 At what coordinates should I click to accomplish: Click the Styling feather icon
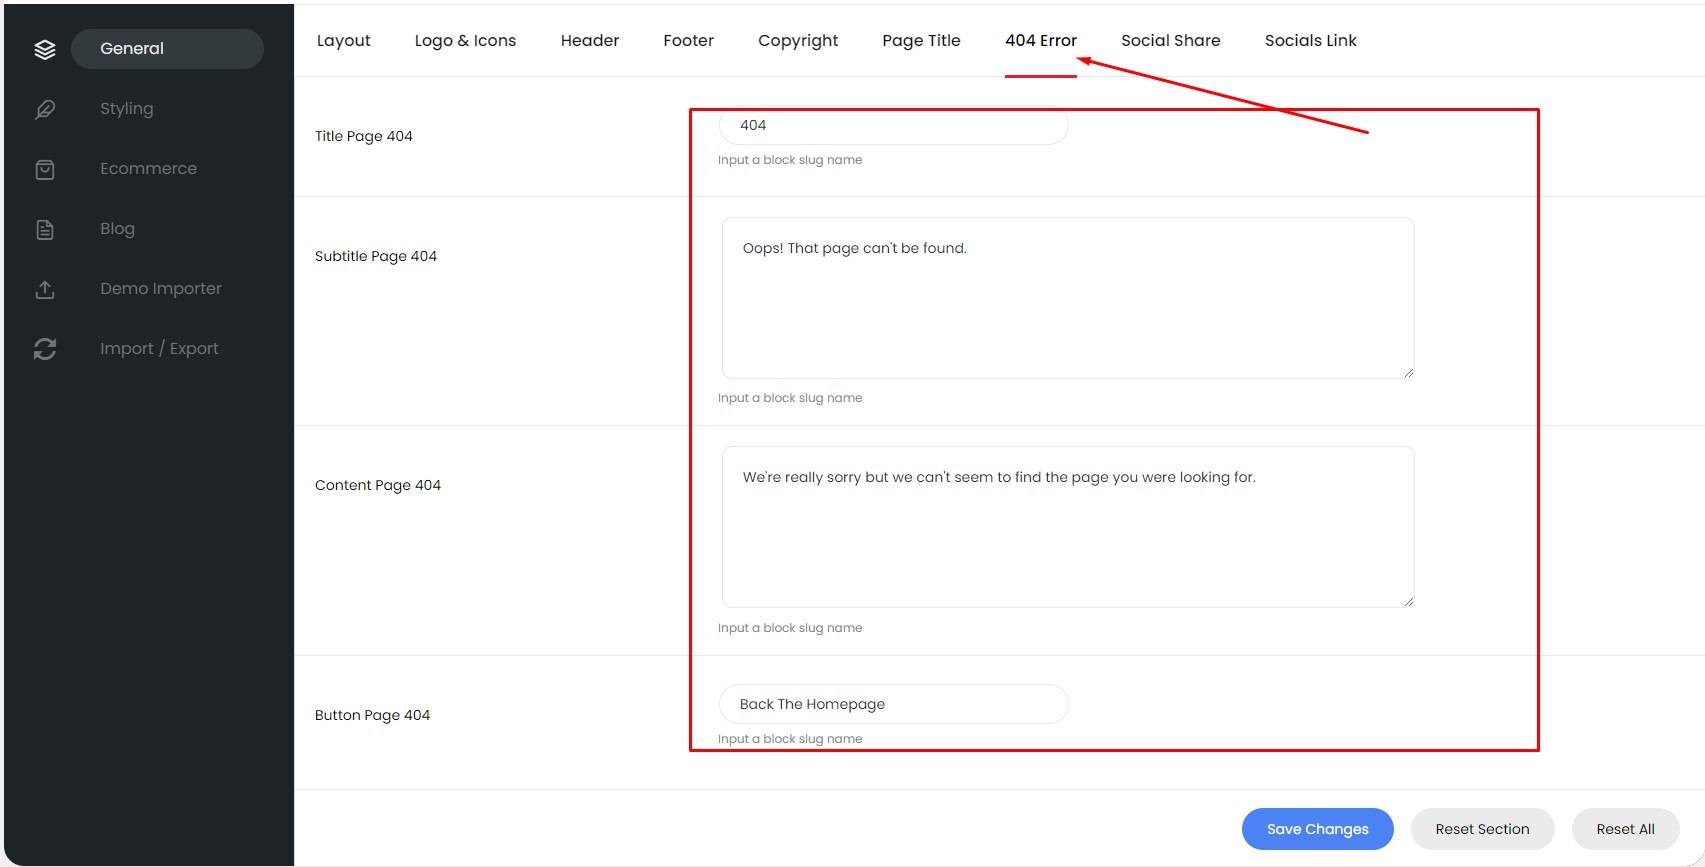[45, 109]
